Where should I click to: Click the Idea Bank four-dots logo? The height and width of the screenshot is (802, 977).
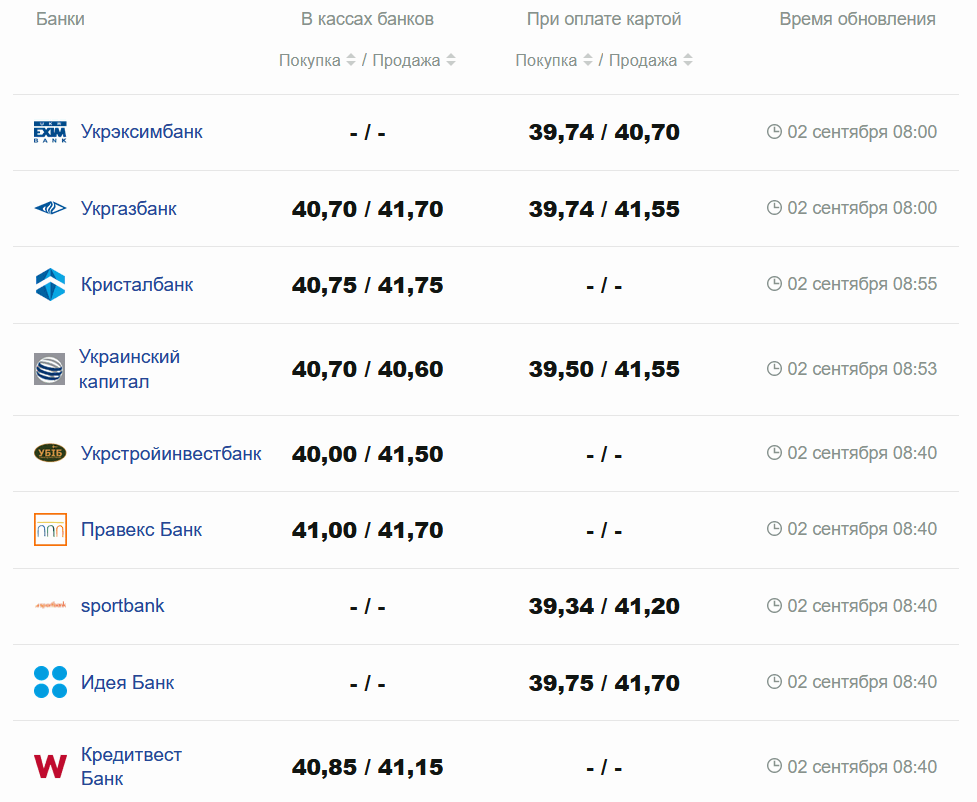click(50, 682)
